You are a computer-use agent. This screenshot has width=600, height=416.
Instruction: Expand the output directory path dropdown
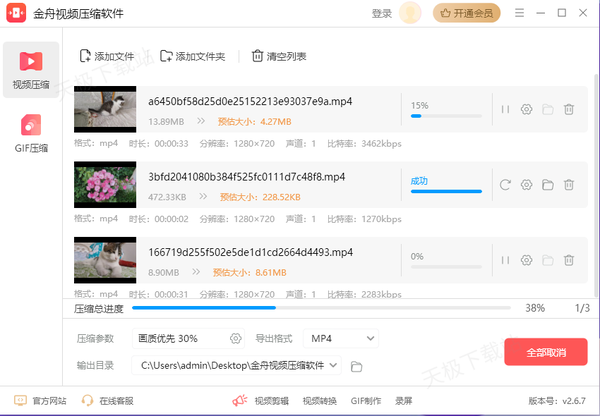[333, 366]
